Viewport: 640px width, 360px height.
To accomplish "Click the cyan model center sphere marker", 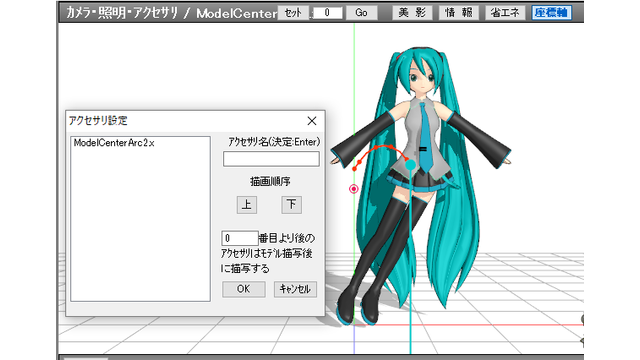I will 411,165.
